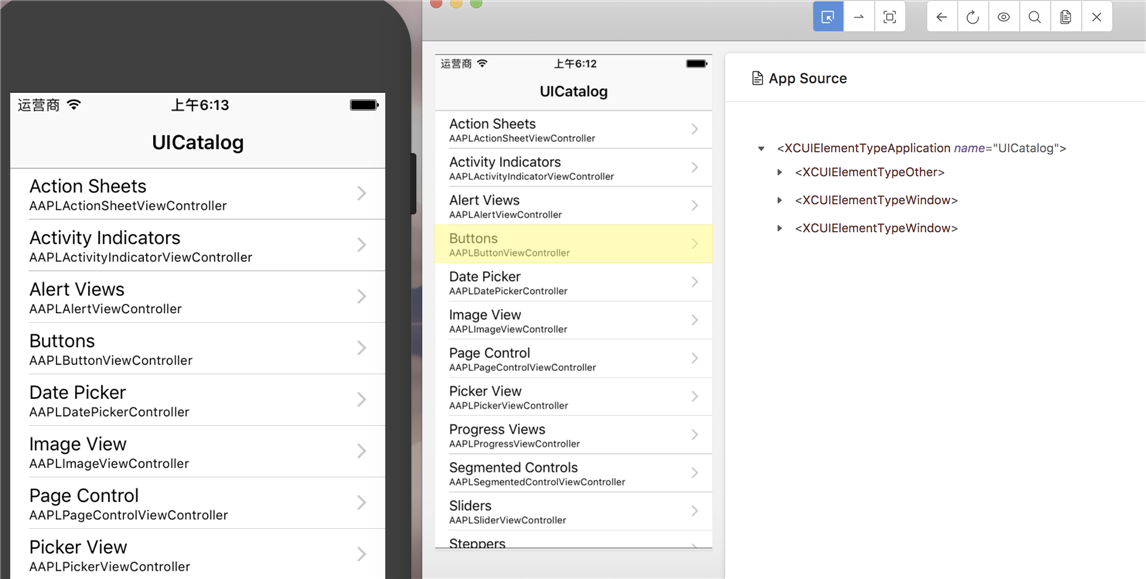Select highlighted Buttons row in inspector screenshot
This screenshot has width=1146, height=579.
(x=574, y=244)
